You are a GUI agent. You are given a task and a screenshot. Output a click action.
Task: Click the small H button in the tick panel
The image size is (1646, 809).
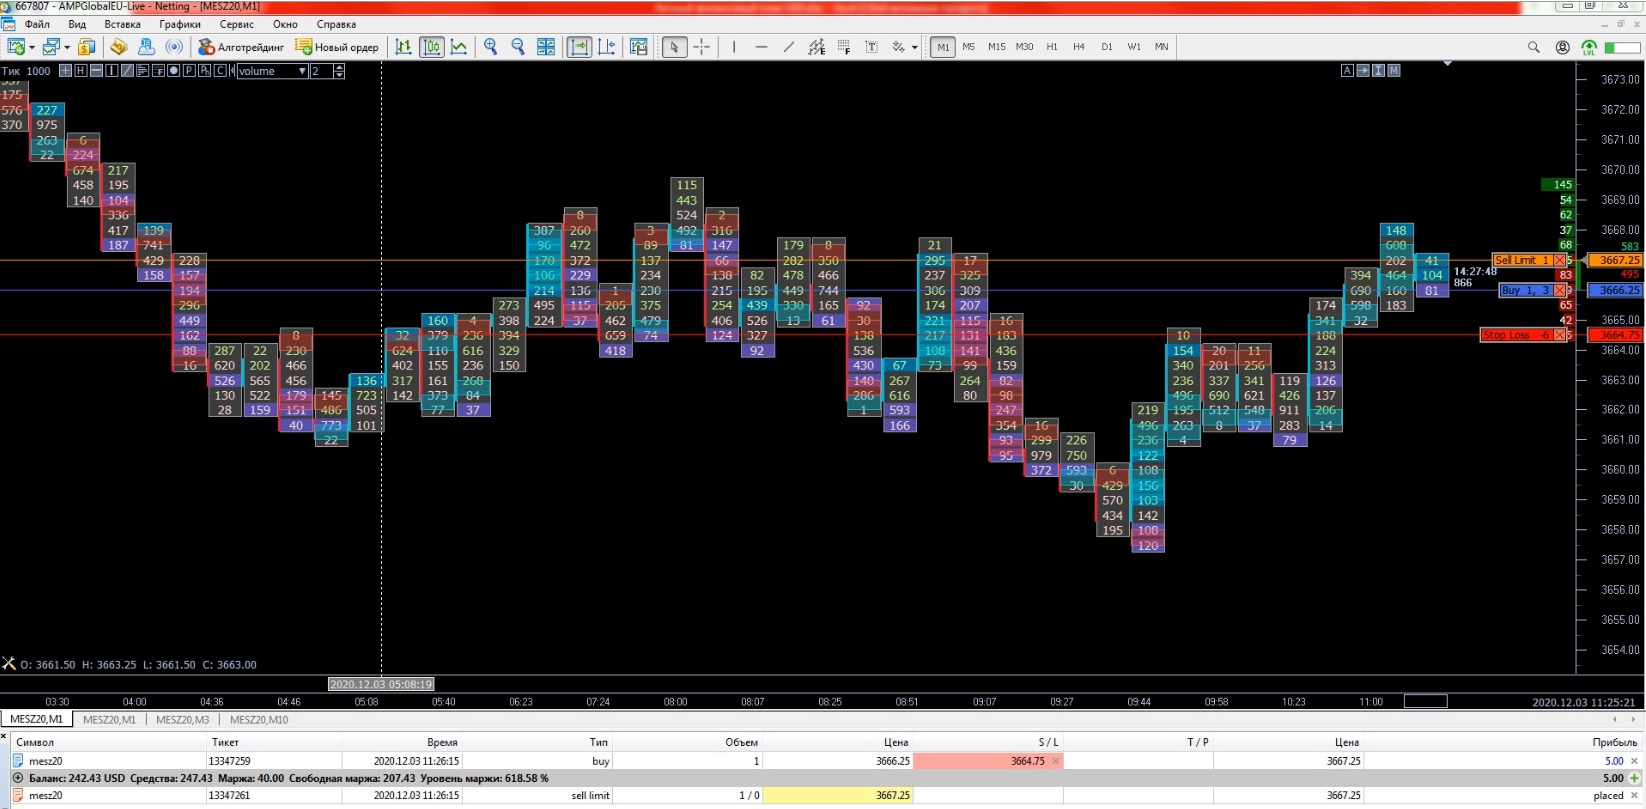(81, 71)
